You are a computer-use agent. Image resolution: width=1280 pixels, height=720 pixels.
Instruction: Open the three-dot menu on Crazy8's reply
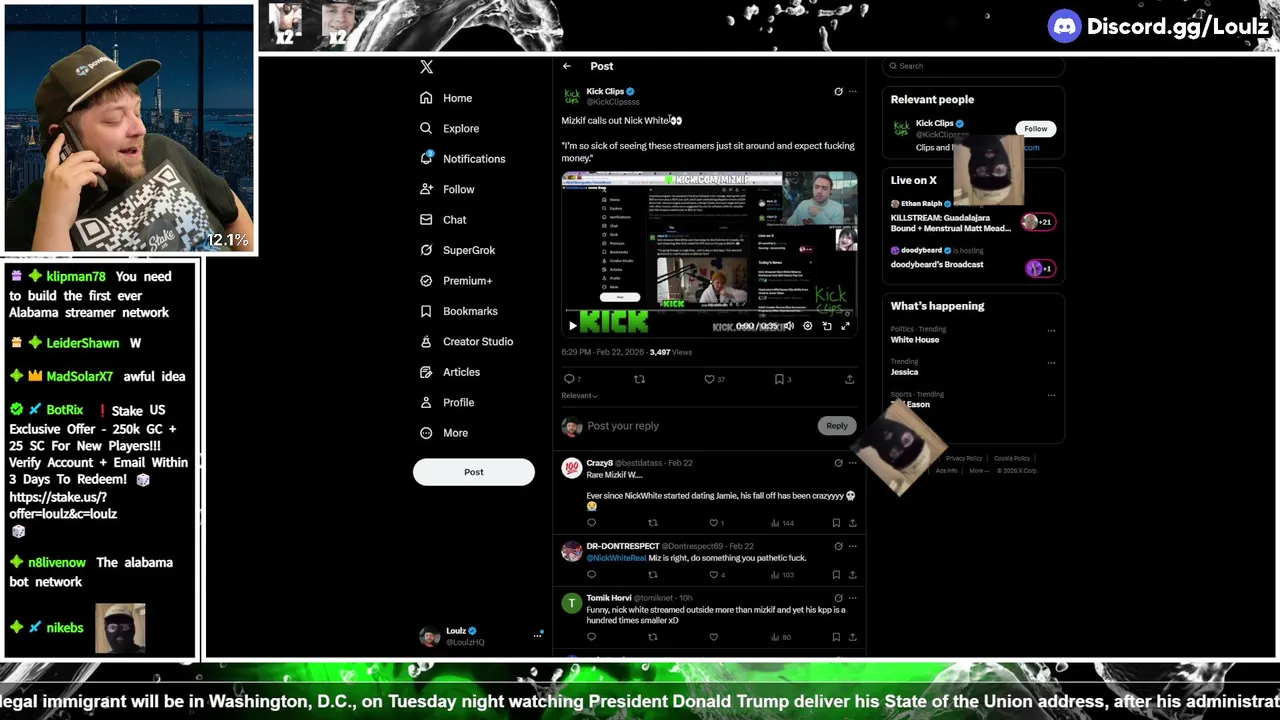[x=852, y=463]
